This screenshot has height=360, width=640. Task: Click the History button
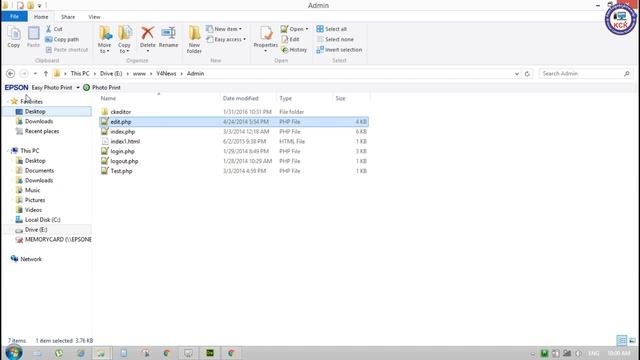click(294, 49)
